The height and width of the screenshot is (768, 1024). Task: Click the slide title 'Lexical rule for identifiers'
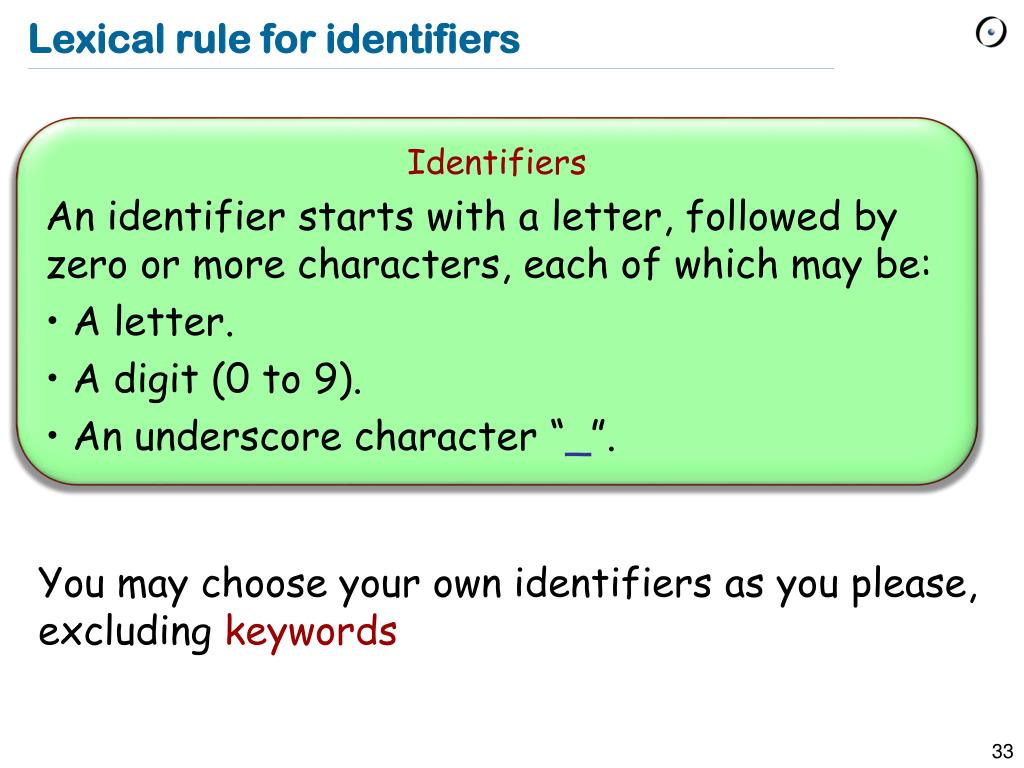click(x=274, y=39)
